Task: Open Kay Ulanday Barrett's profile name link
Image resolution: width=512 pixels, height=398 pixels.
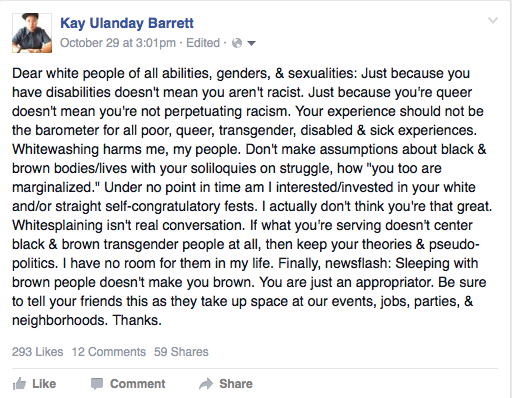Action: click(x=127, y=23)
